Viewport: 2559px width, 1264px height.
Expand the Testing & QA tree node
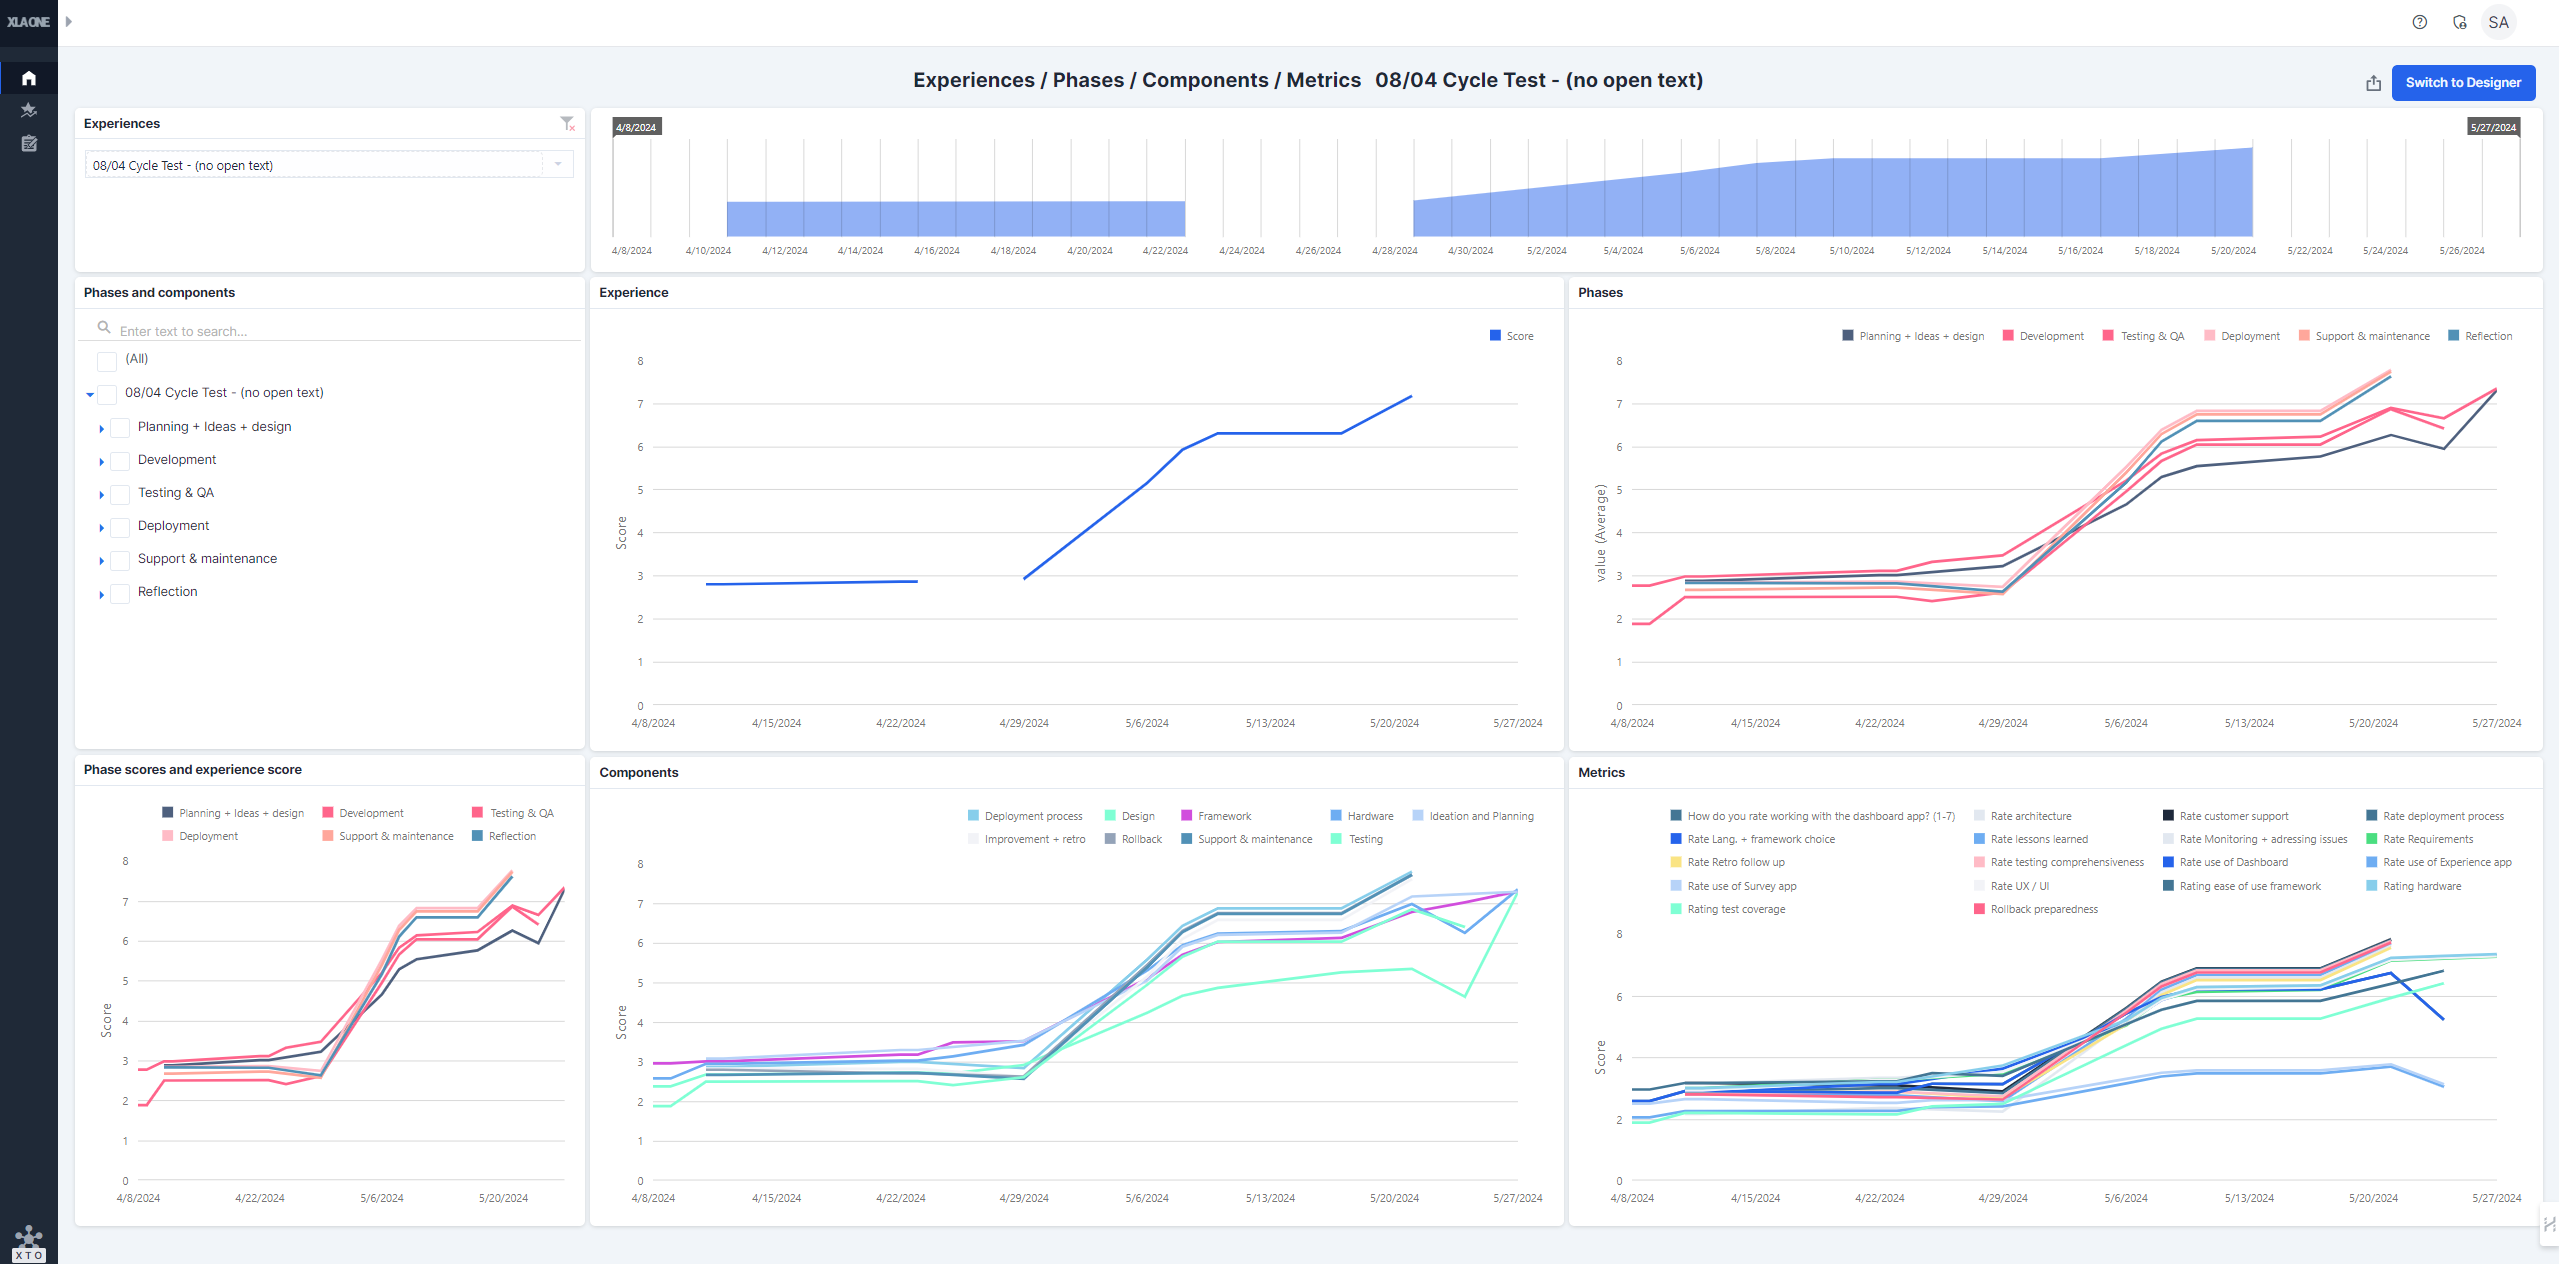[102, 495]
